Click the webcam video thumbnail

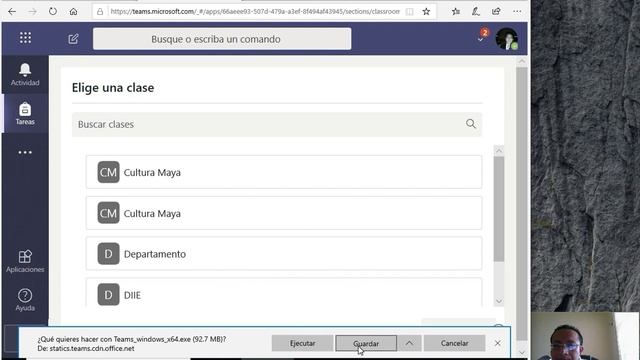pyautogui.click(x=585, y=336)
